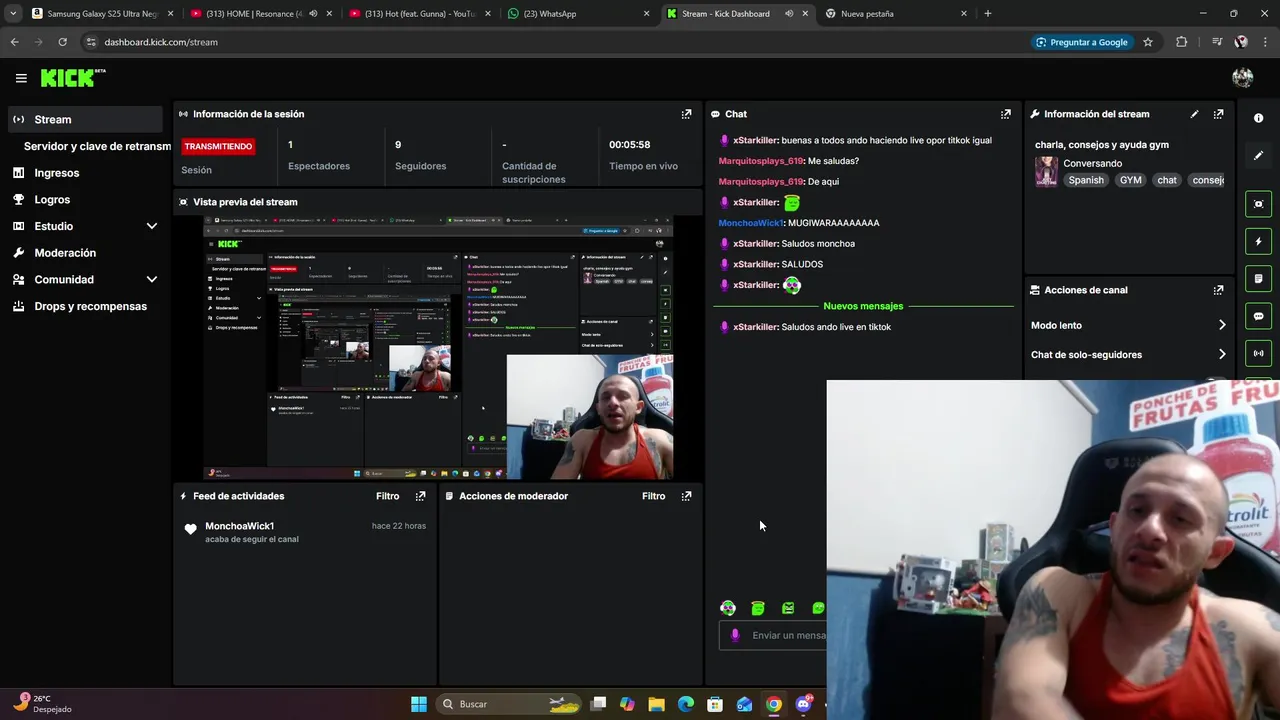This screenshot has width=1280, height=720.
Task: Open a new browser tab
Action: click(988, 14)
